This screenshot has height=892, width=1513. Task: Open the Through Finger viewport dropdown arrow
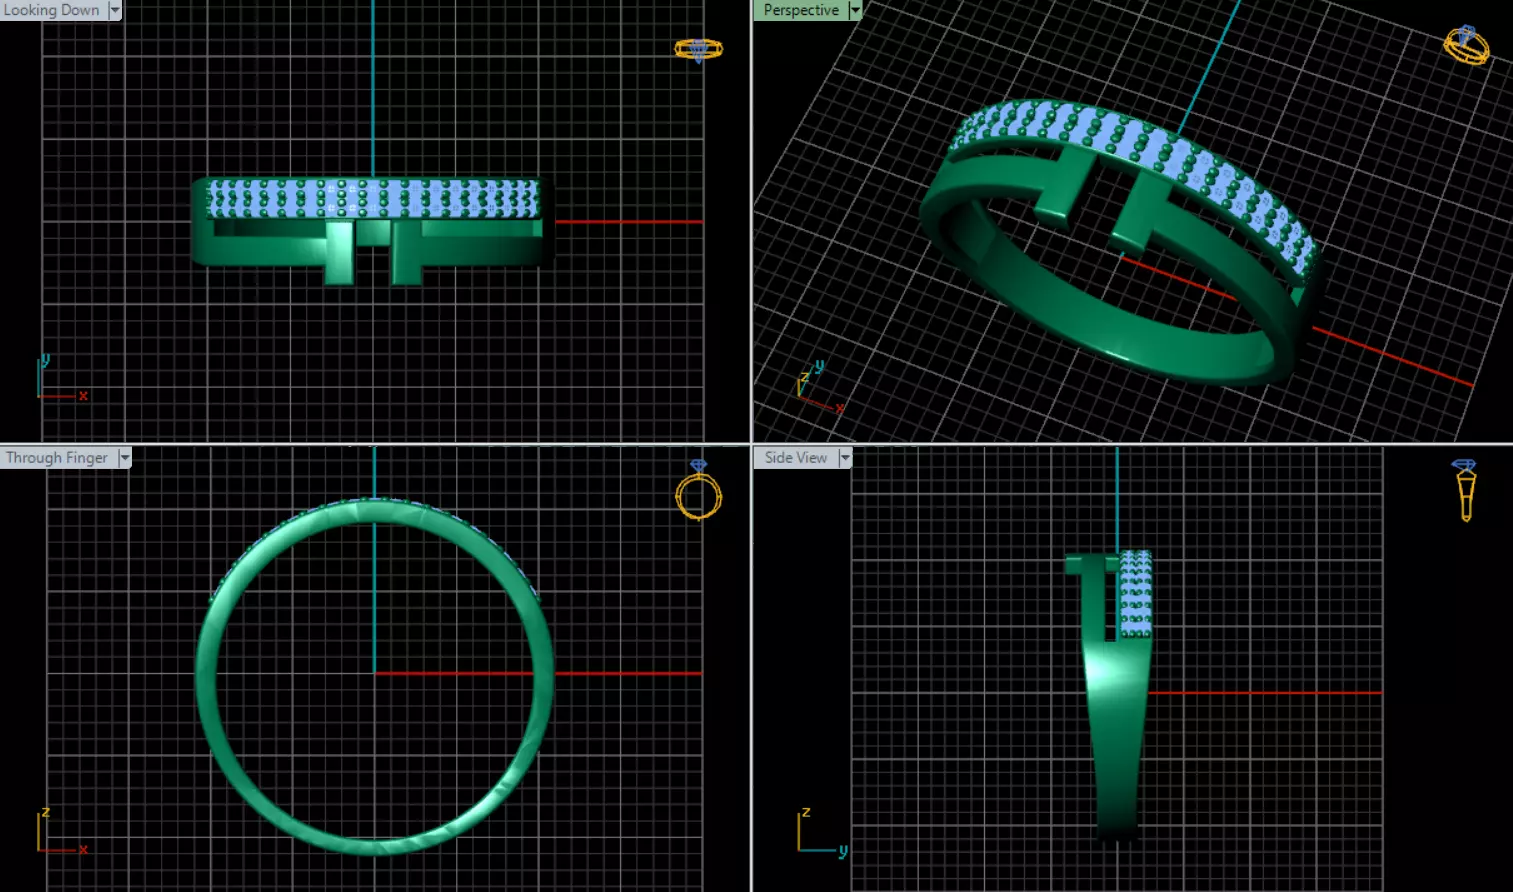pos(125,457)
